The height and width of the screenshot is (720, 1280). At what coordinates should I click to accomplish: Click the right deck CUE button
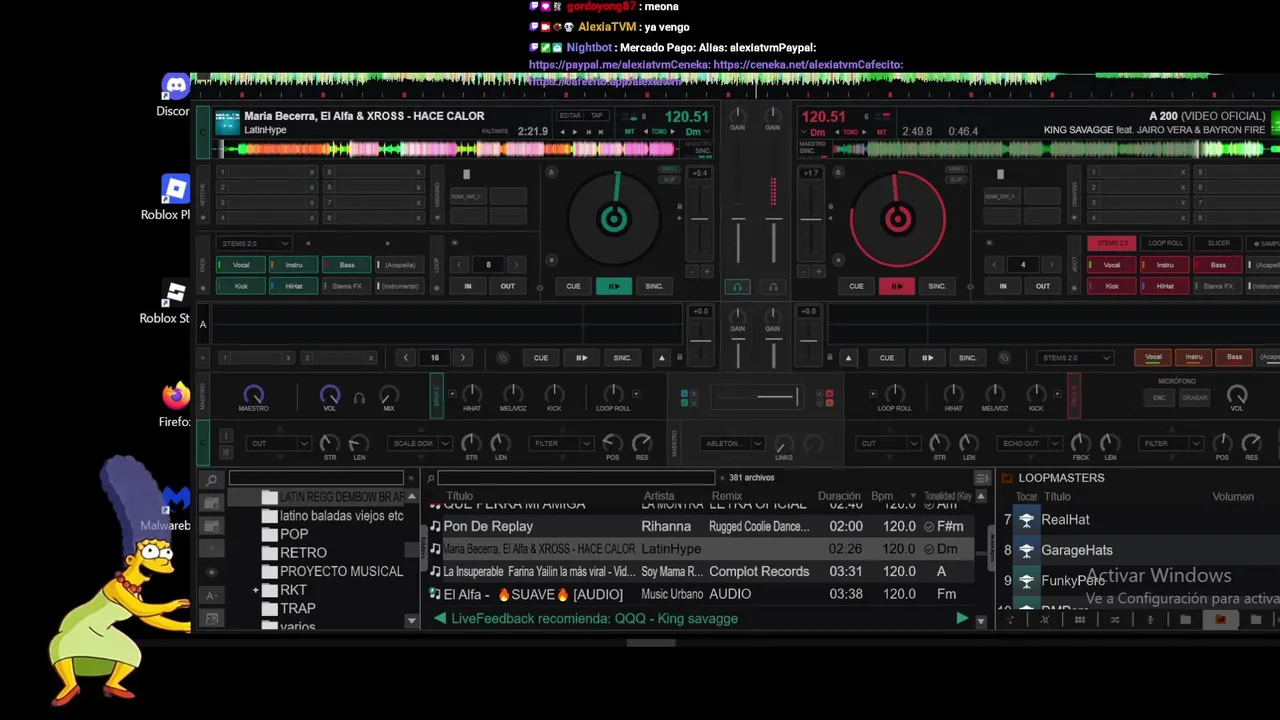coord(856,286)
